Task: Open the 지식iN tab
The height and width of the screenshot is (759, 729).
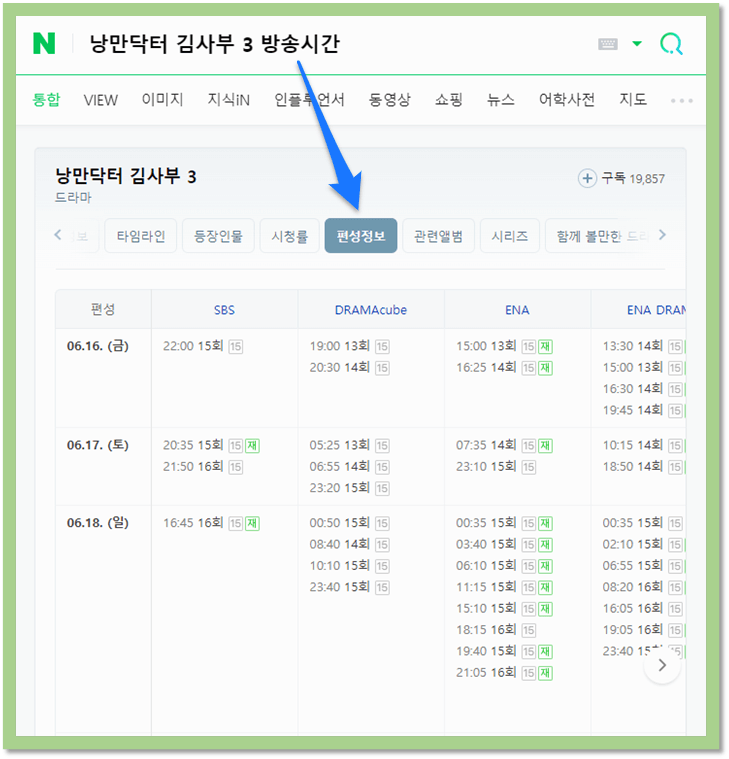Action: [x=228, y=100]
